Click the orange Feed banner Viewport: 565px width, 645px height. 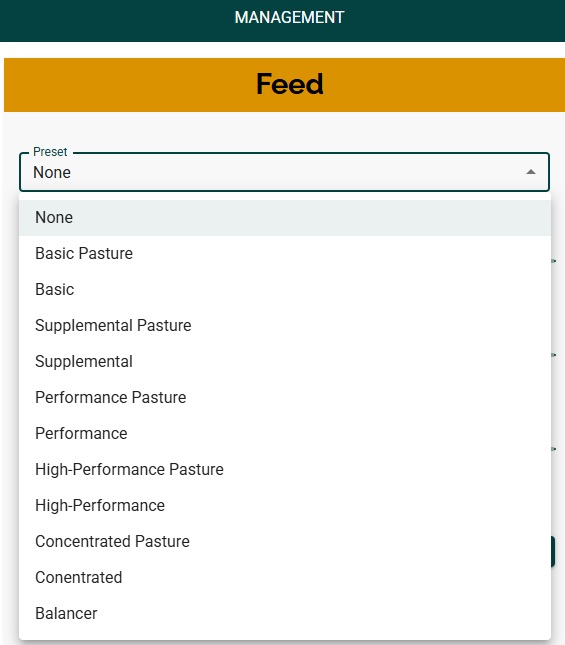[285, 85]
